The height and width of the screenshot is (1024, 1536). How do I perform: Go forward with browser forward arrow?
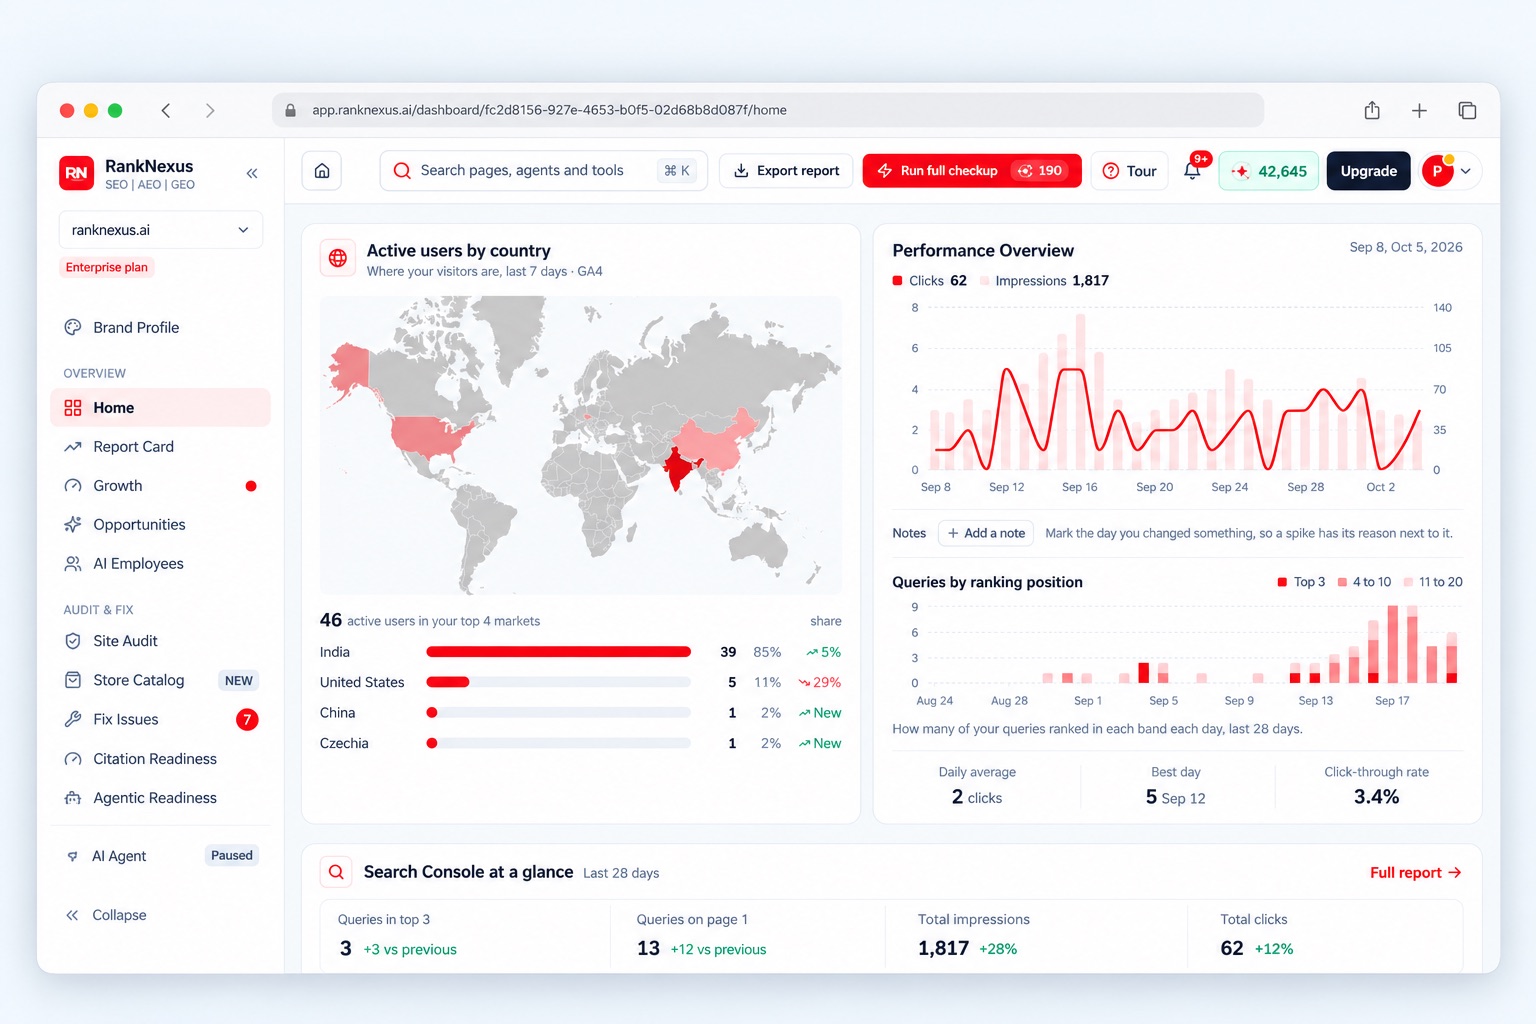(x=210, y=110)
